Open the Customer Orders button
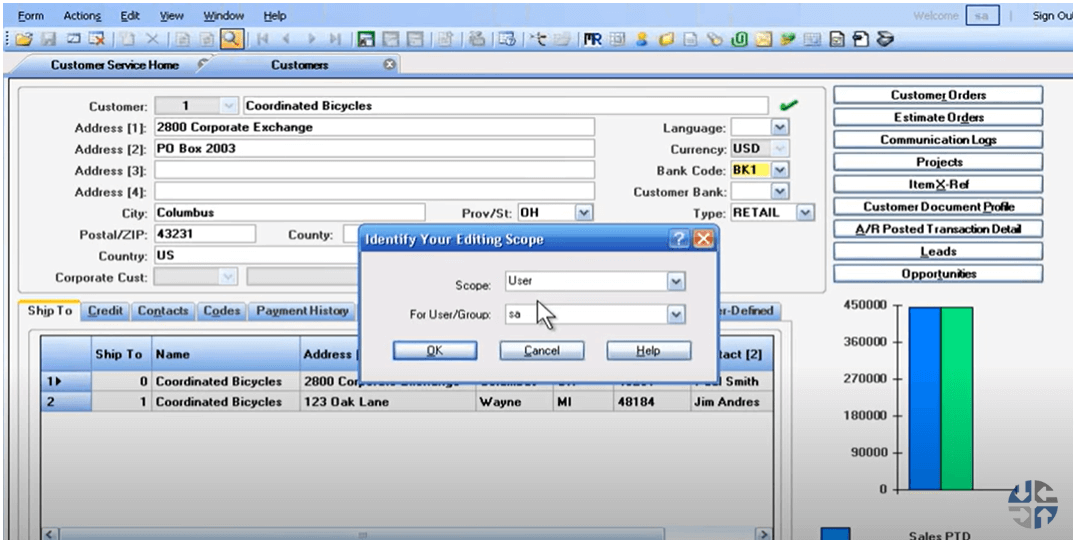1081x540 pixels. pyautogui.click(x=938, y=95)
